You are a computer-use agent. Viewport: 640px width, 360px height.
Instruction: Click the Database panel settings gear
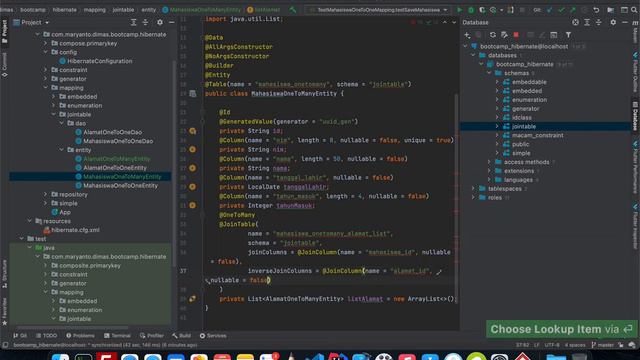(x=613, y=22)
